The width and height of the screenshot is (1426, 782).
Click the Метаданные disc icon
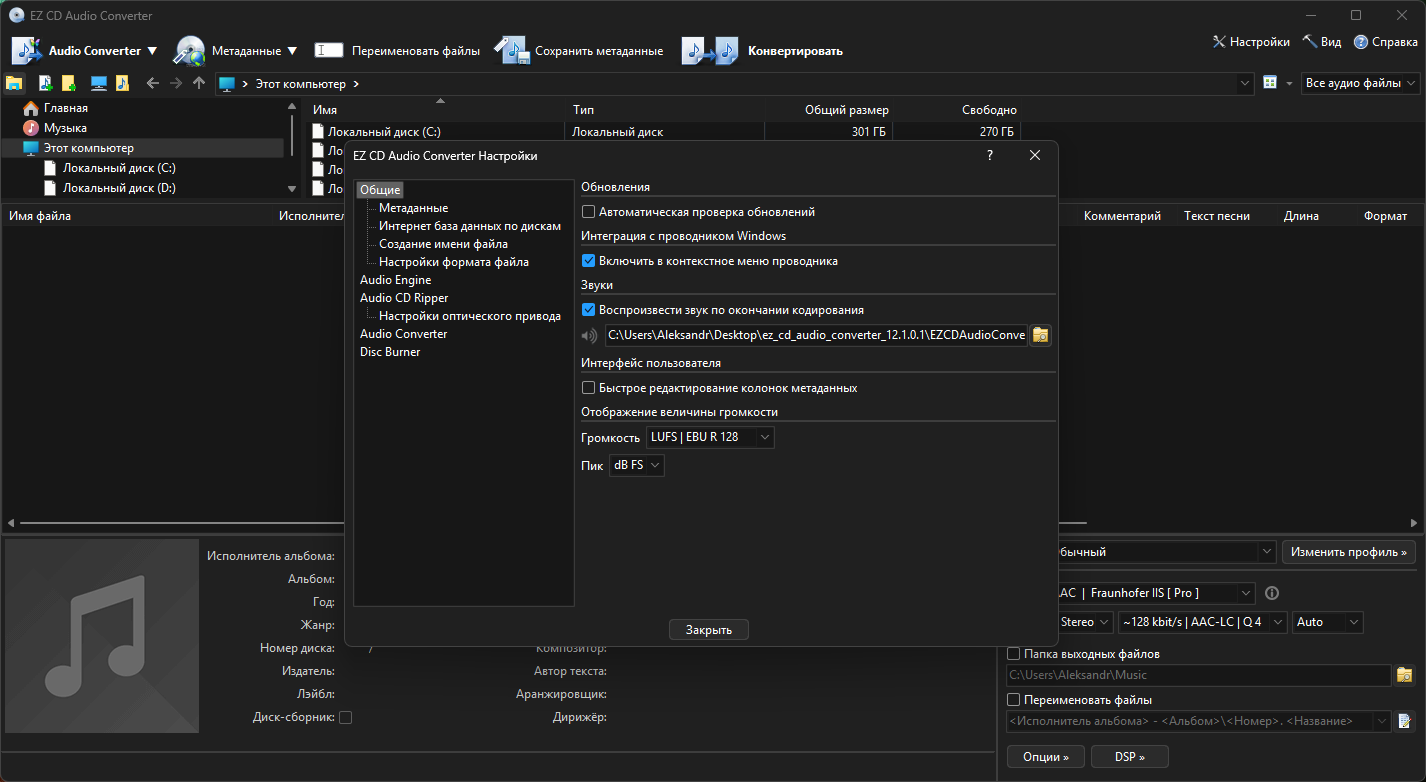190,51
